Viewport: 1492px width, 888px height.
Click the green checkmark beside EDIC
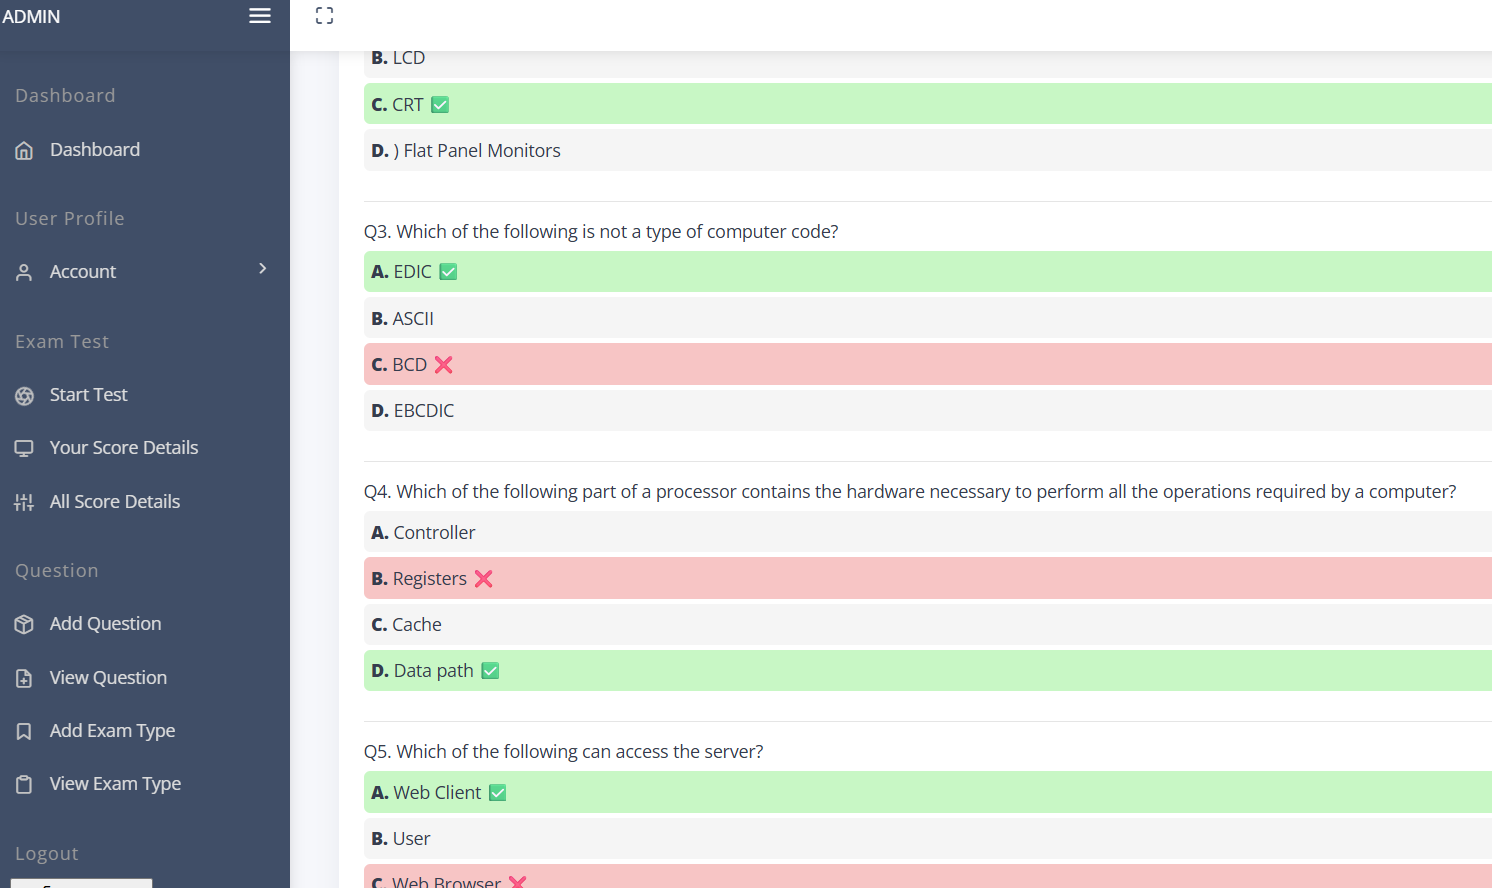point(448,272)
